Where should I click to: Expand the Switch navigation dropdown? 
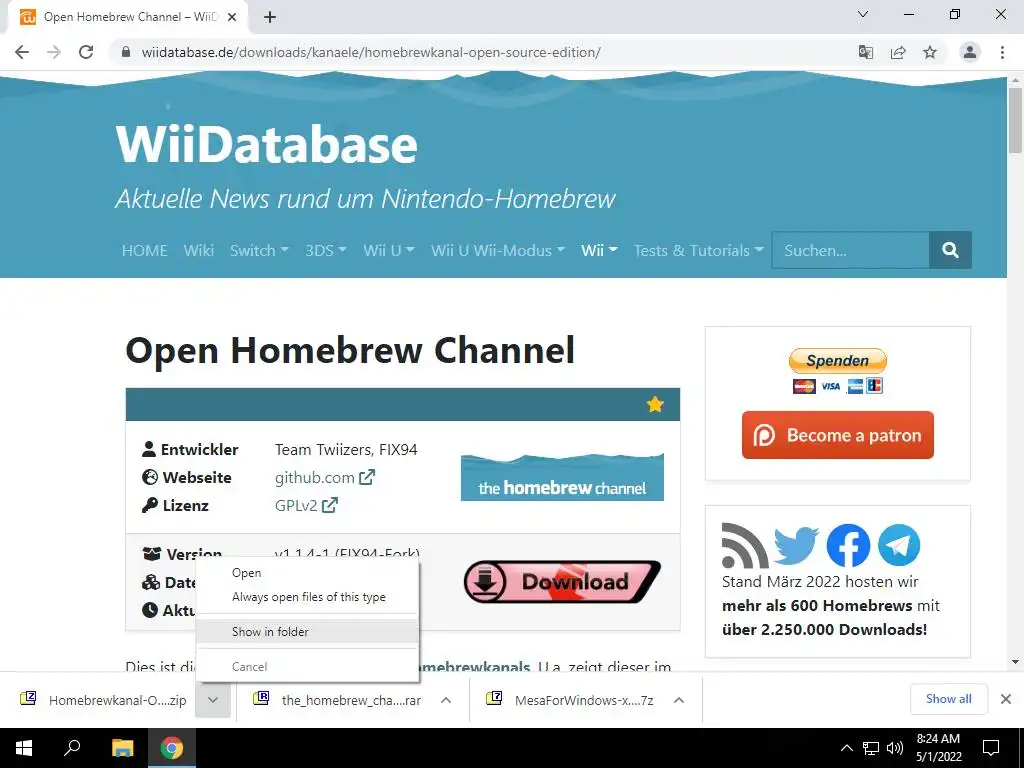point(259,250)
